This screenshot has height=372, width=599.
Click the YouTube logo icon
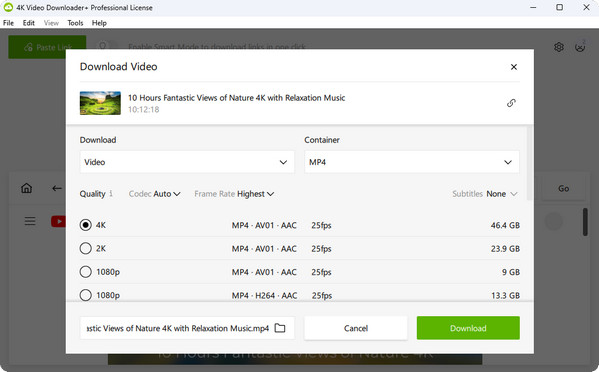58,221
